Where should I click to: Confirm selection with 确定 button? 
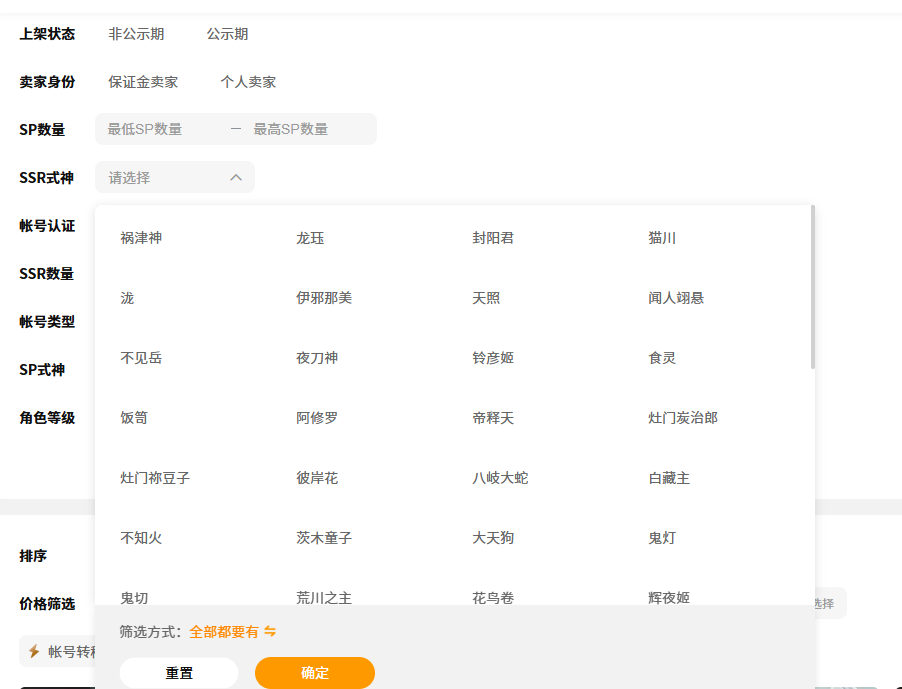coord(315,673)
